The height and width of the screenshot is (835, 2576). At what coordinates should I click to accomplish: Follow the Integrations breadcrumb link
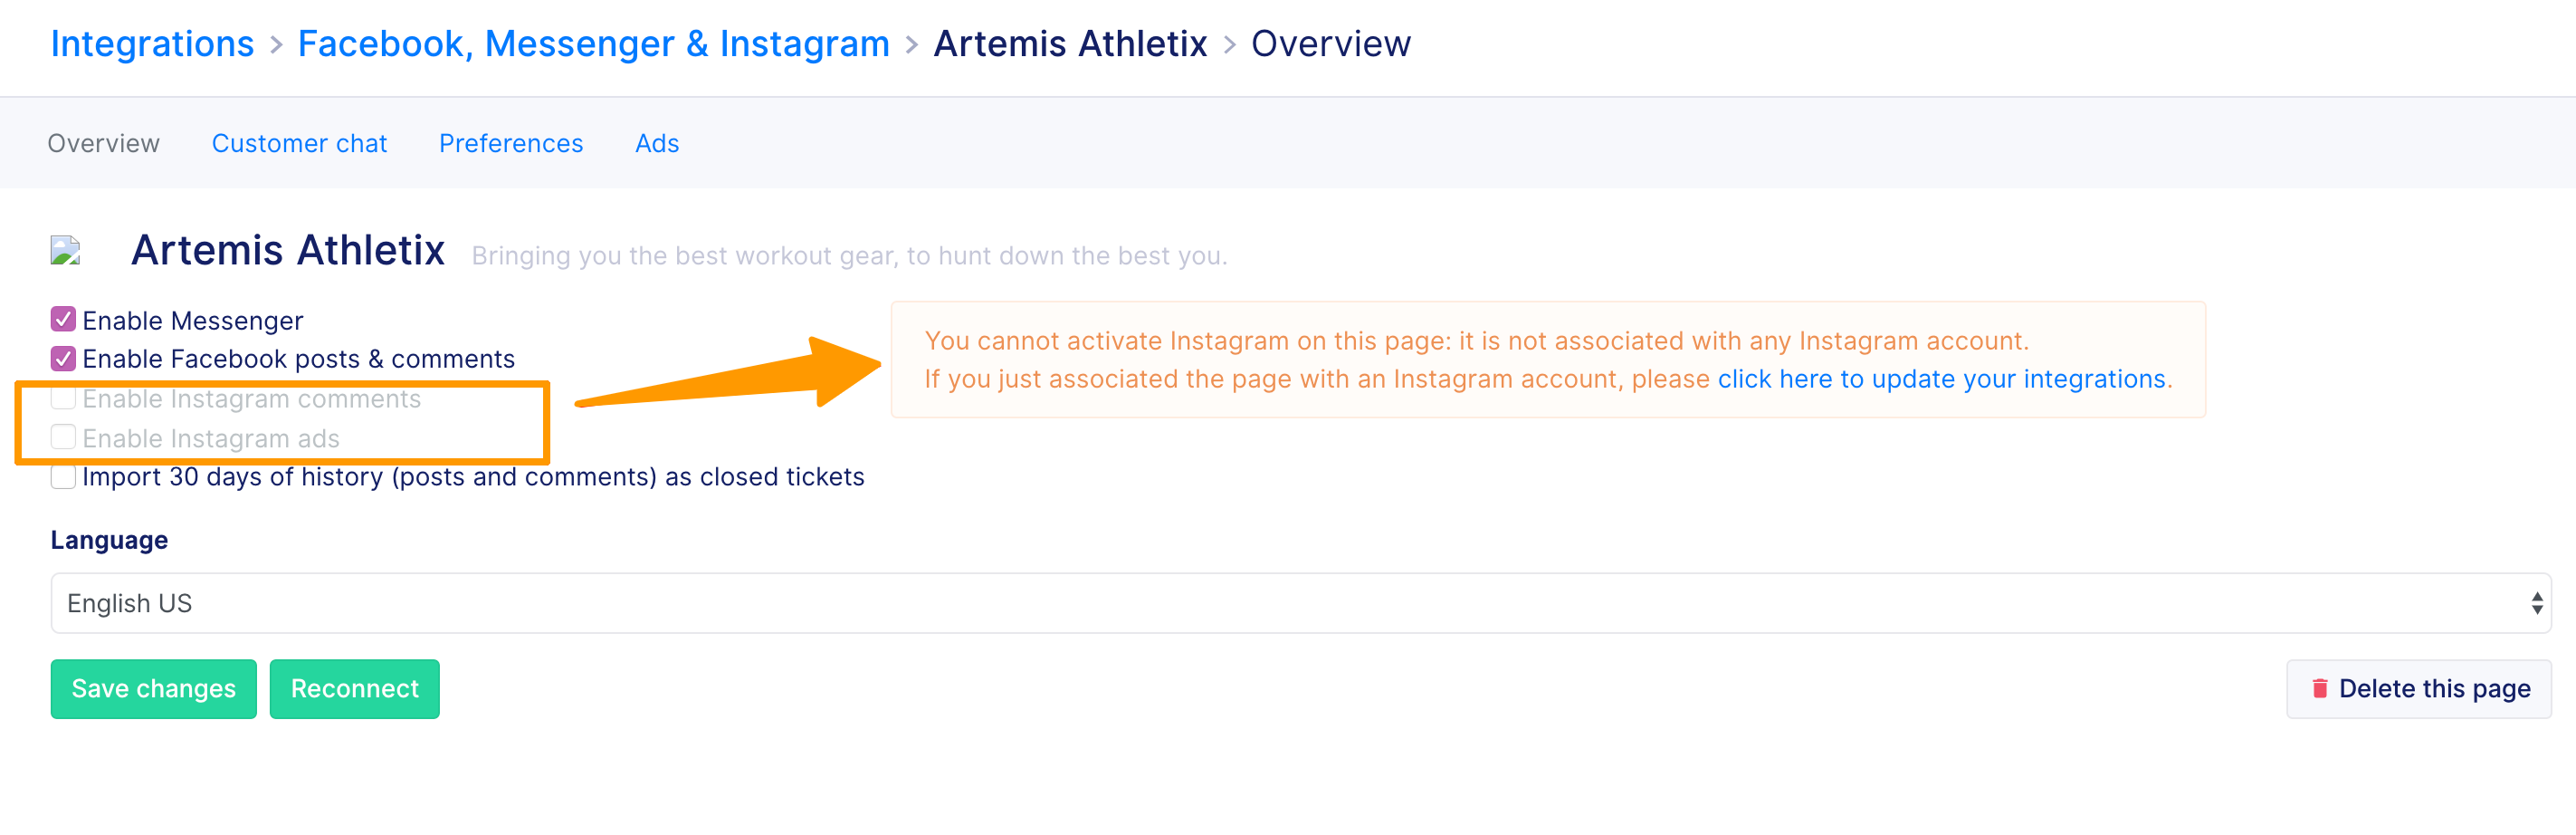[152, 44]
